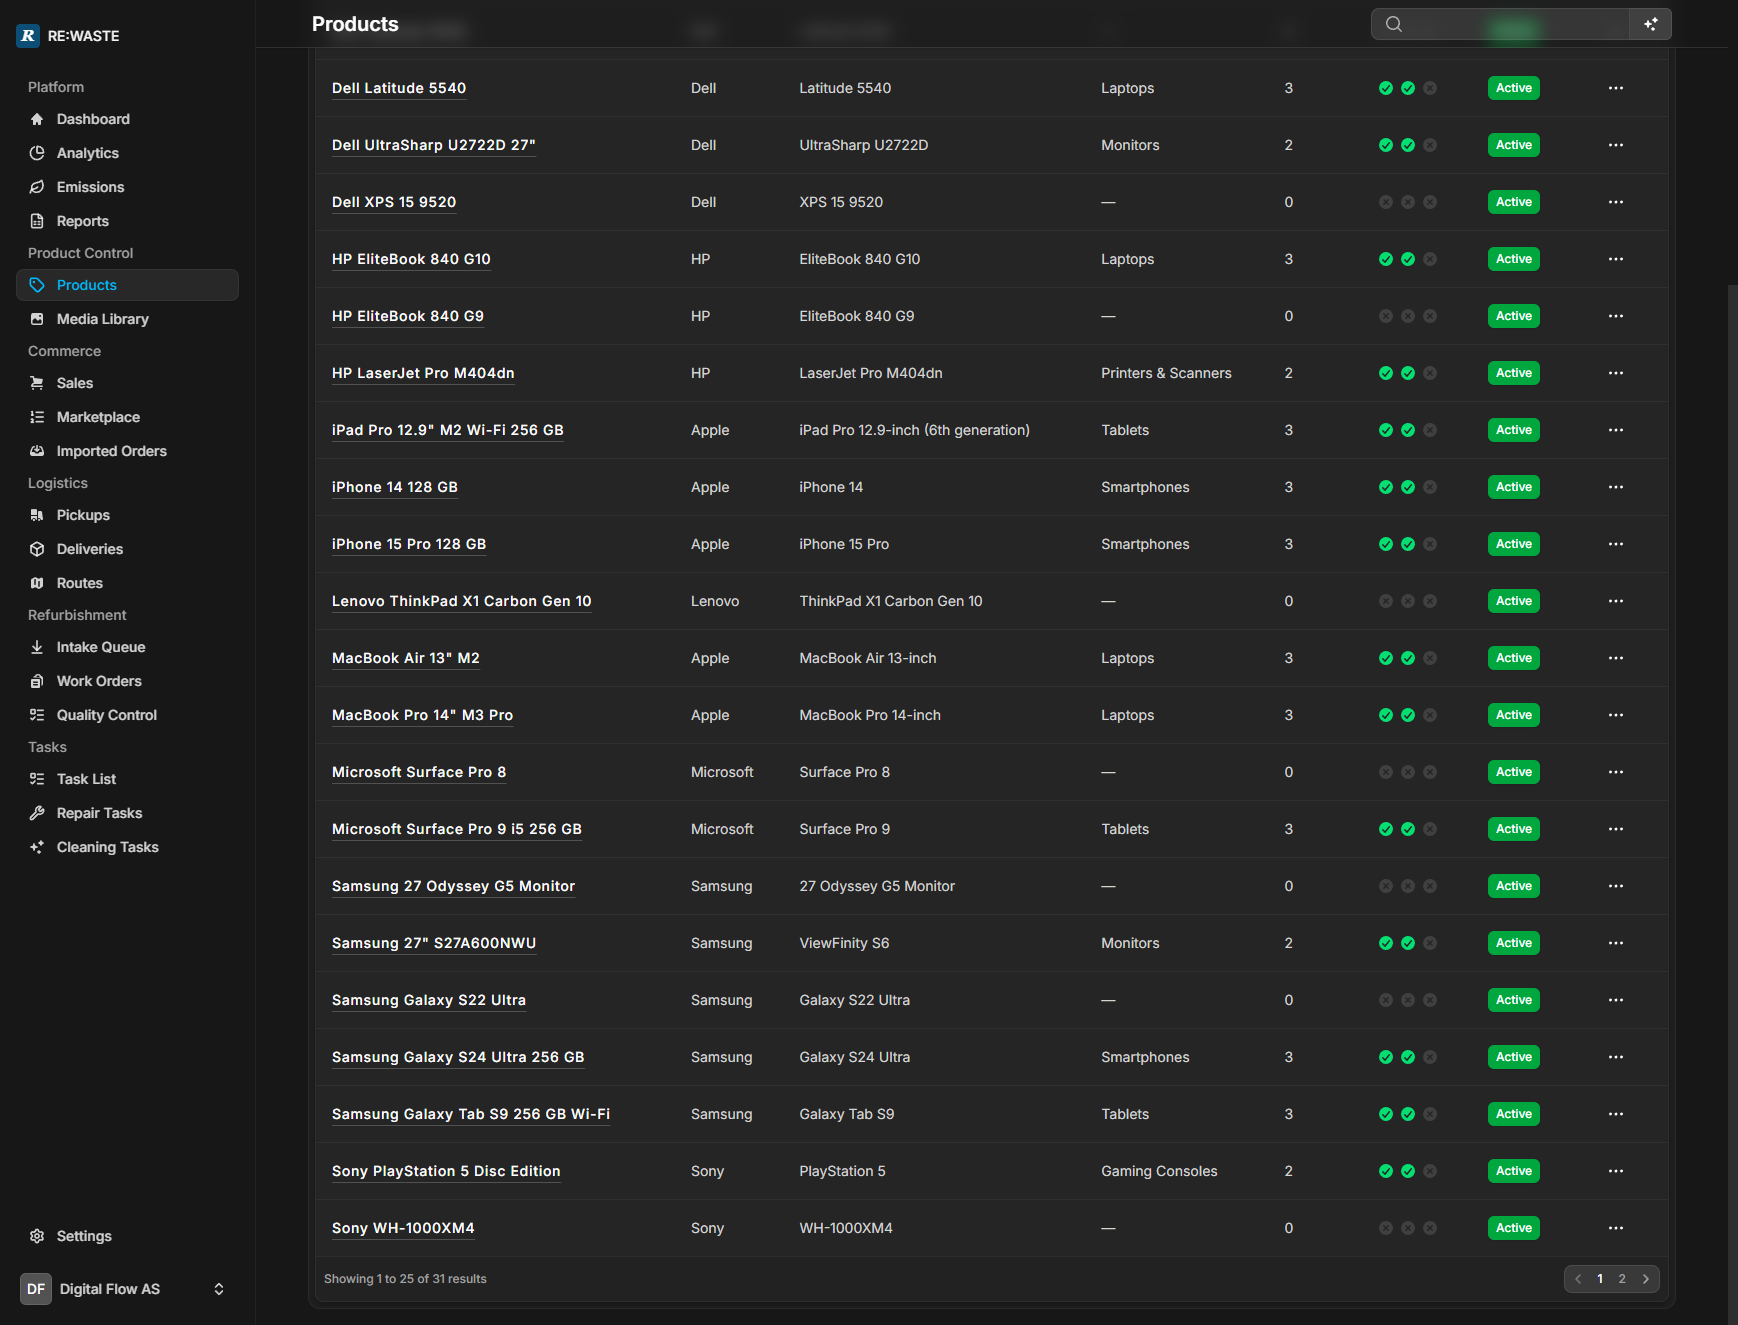Click the Quality Control checklist icon
This screenshot has width=1738, height=1325.
37,715
